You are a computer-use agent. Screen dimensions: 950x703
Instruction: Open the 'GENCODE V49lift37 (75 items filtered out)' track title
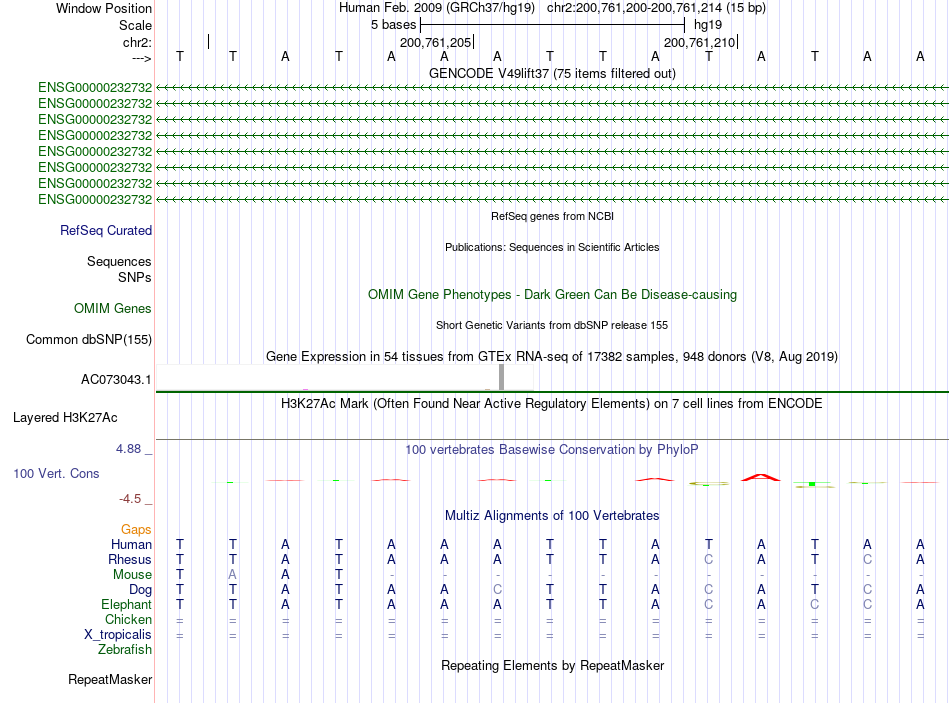pyautogui.click(x=552, y=73)
